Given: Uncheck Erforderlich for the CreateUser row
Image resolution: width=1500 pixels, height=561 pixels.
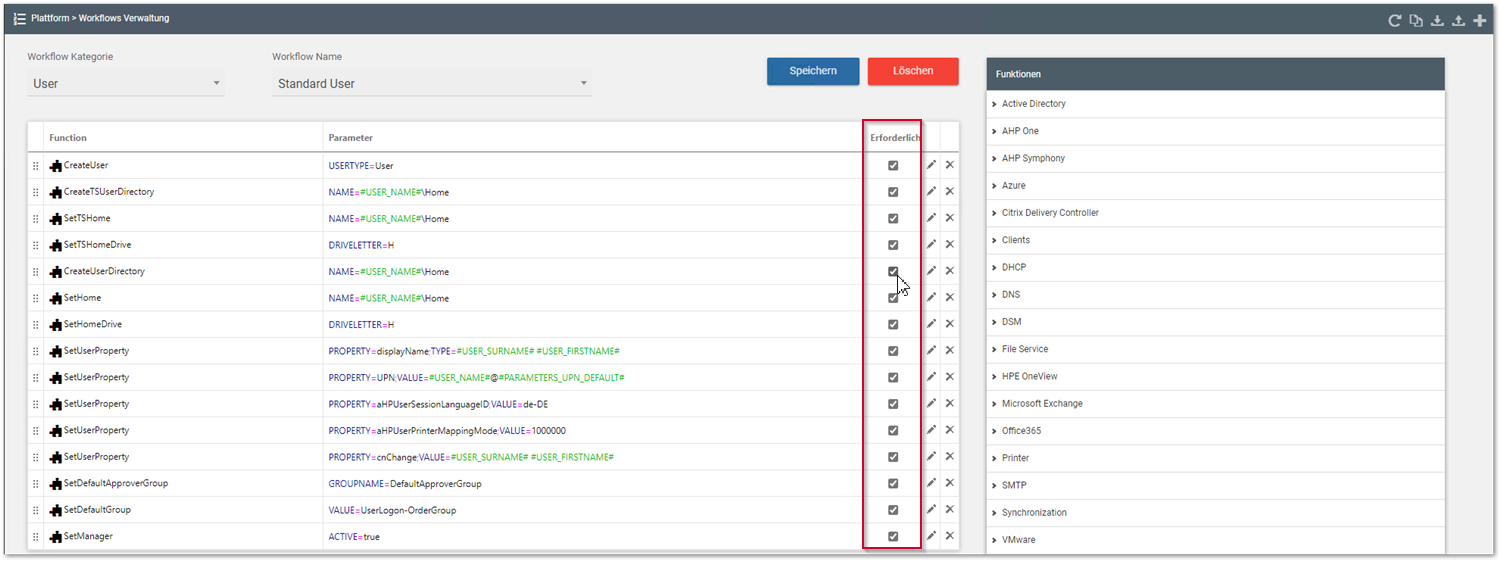Looking at the screenshot, I should [893, 165].
